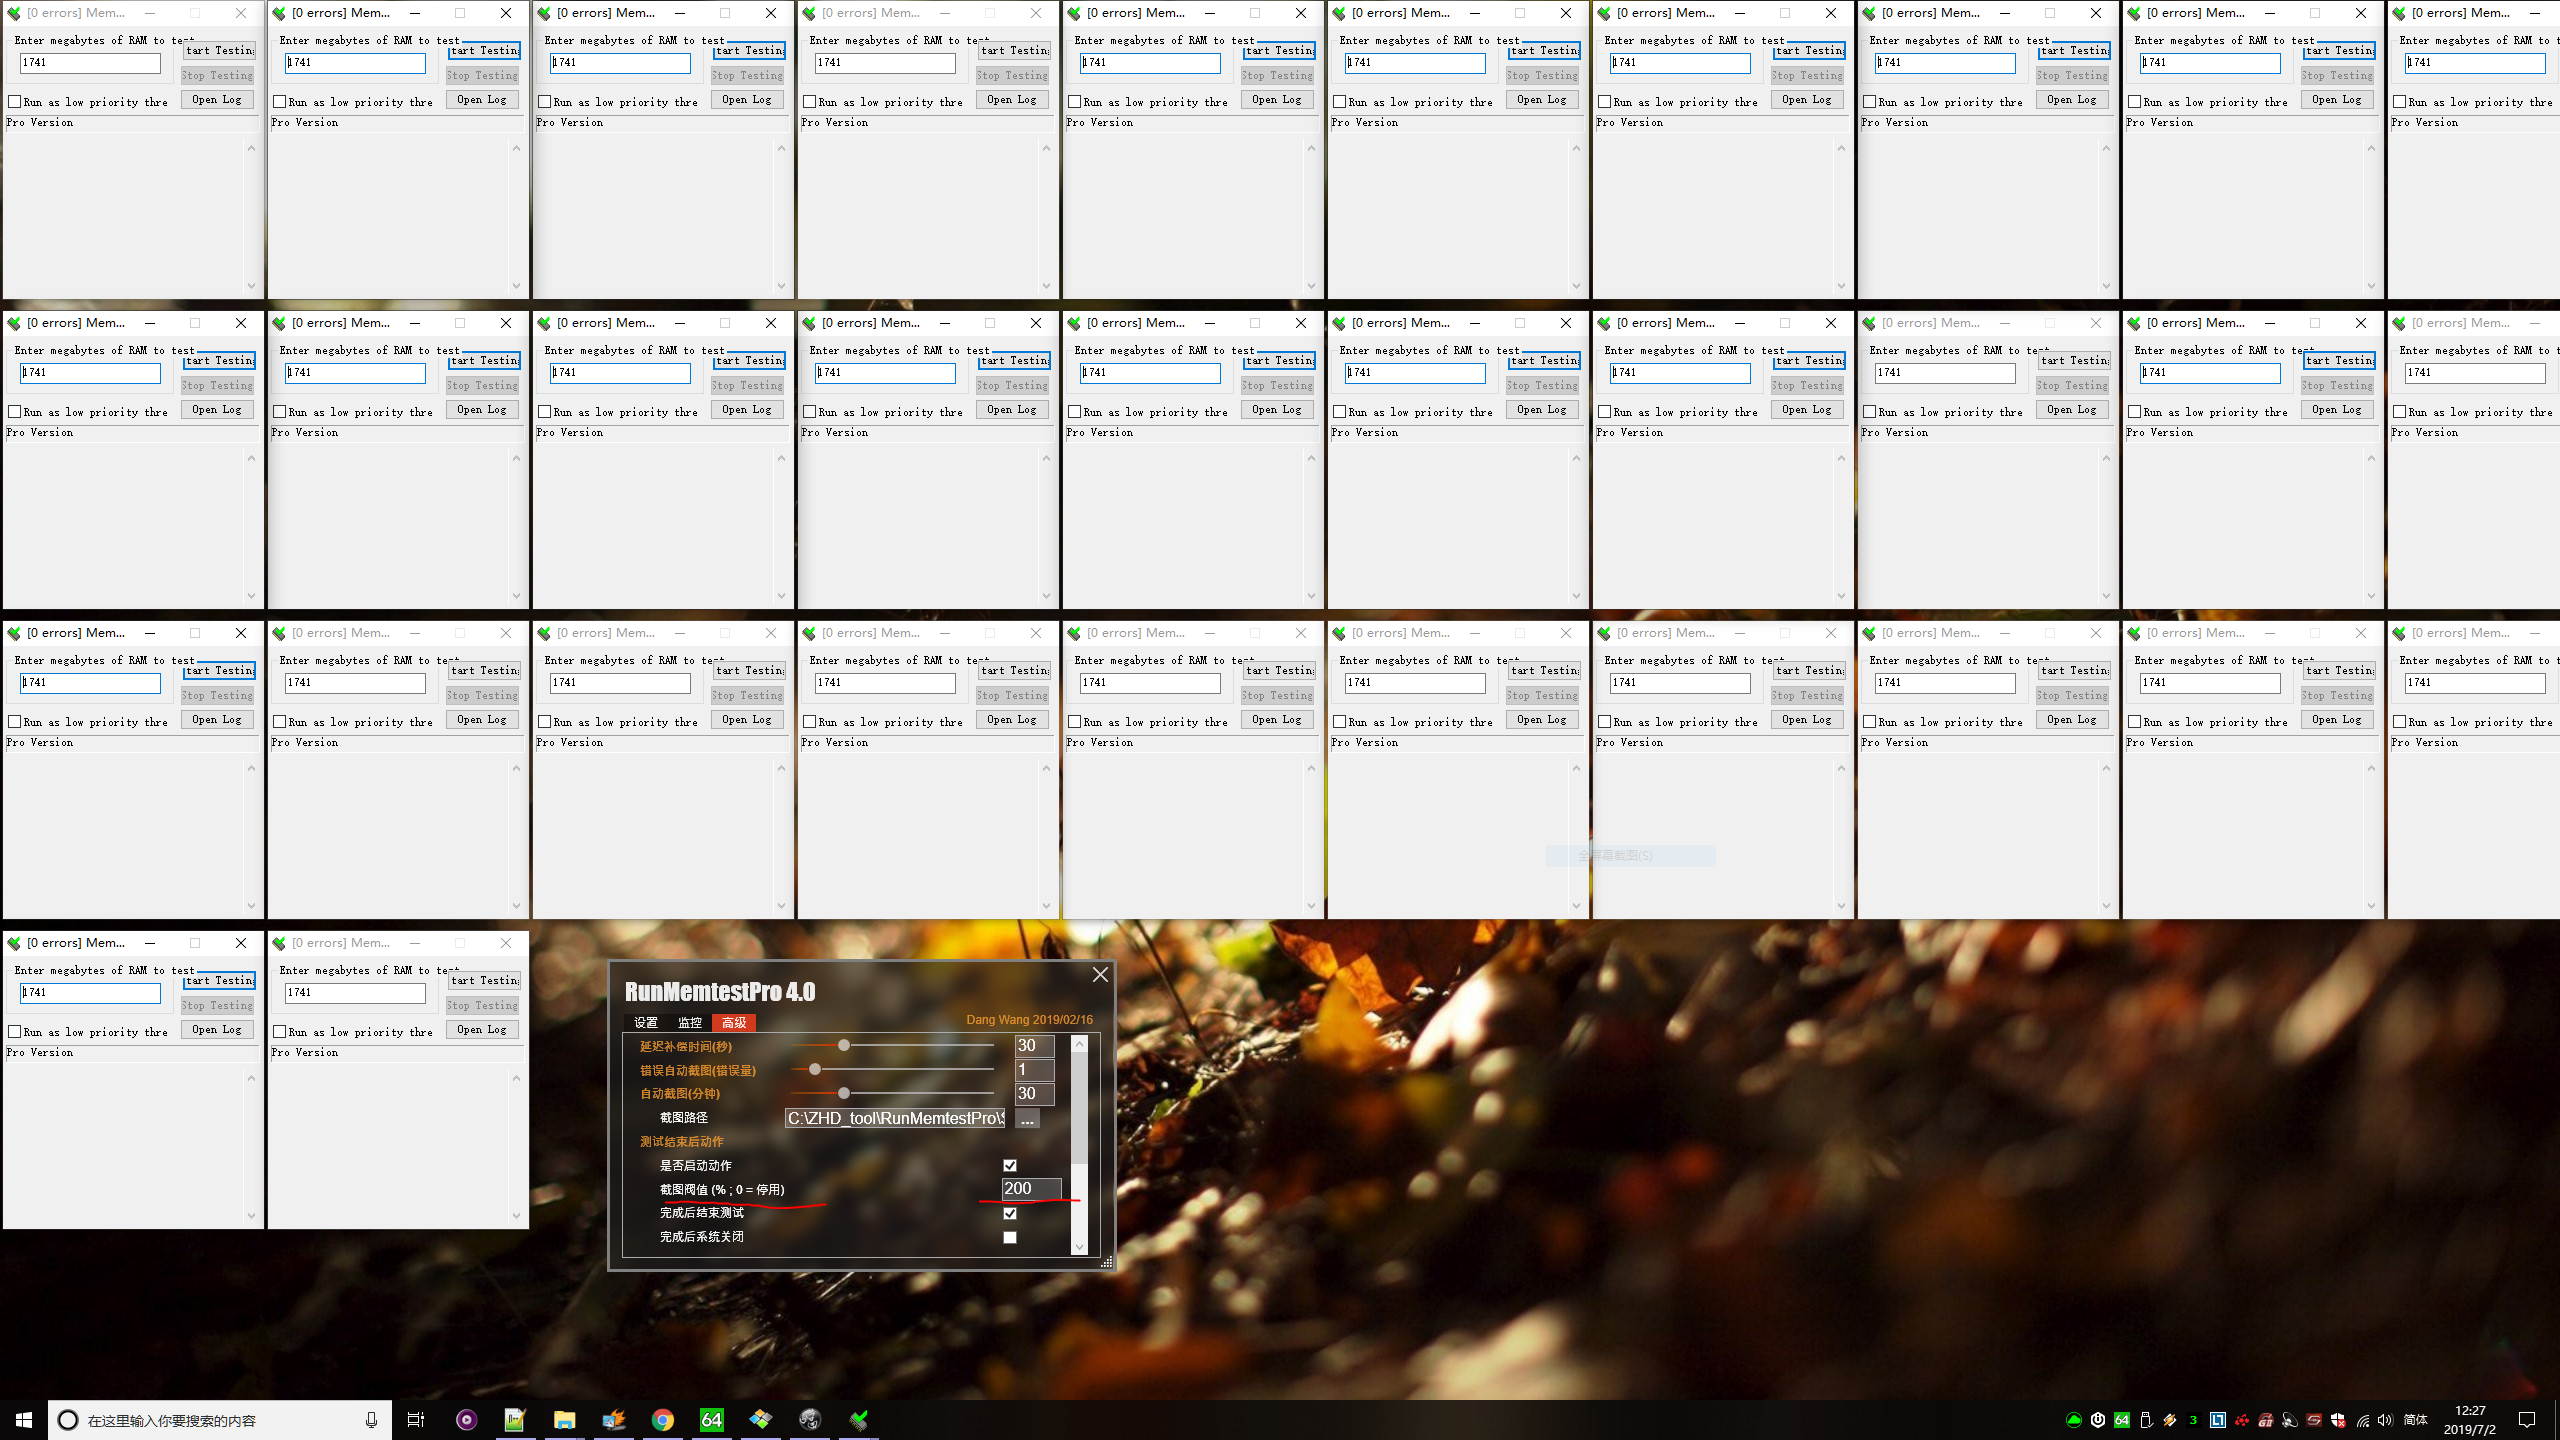2560x1440 pixels.
Task: Click the green 64 taskbar icon
Action: click(711, 1419)
